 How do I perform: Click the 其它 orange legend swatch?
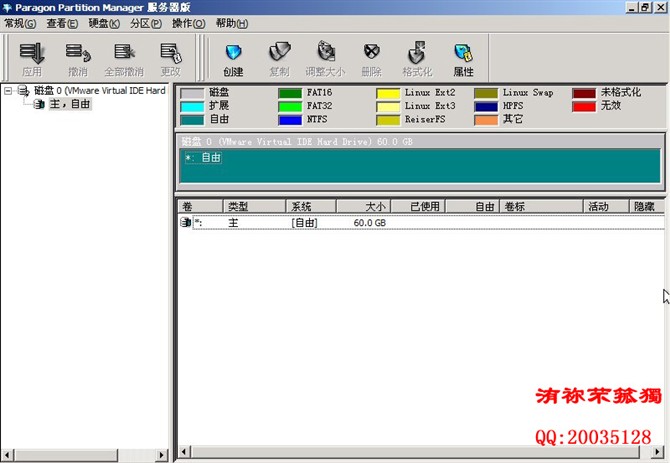(486, 120)
